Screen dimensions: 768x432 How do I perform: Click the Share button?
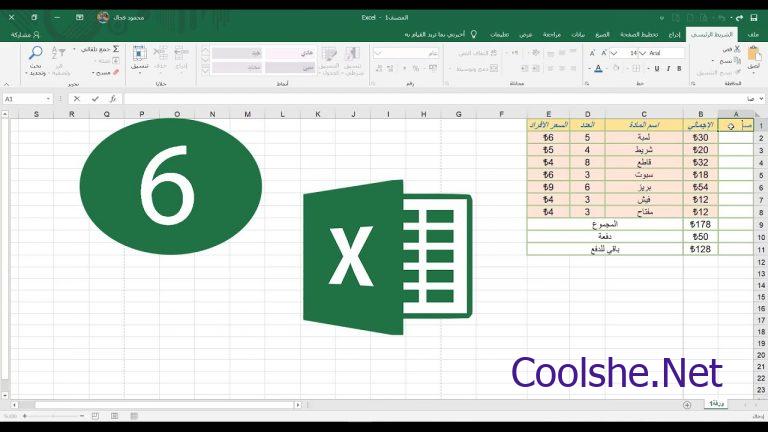click(x=25, y=35)
